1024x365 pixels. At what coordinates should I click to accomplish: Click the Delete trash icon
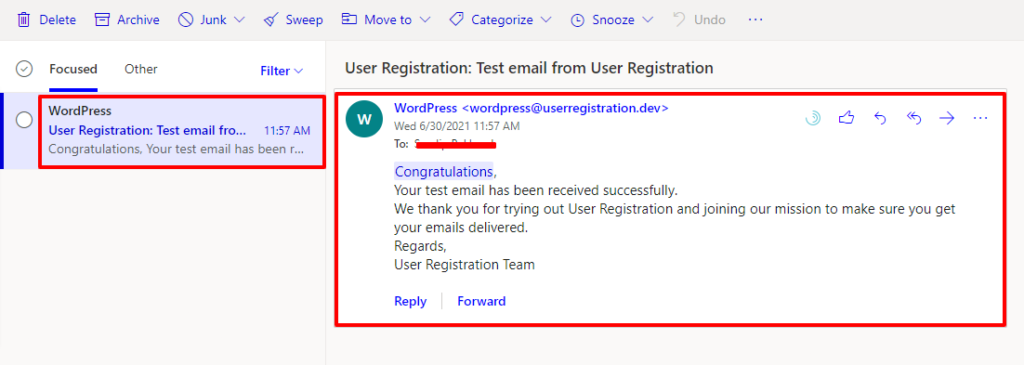coord(24,20)
